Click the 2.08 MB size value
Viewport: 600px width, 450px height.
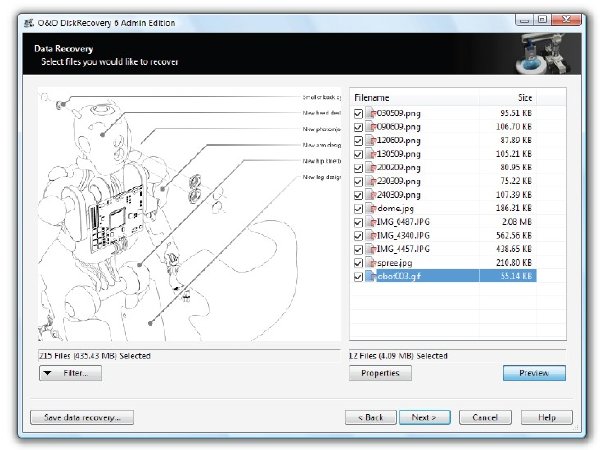pos(517,222)
